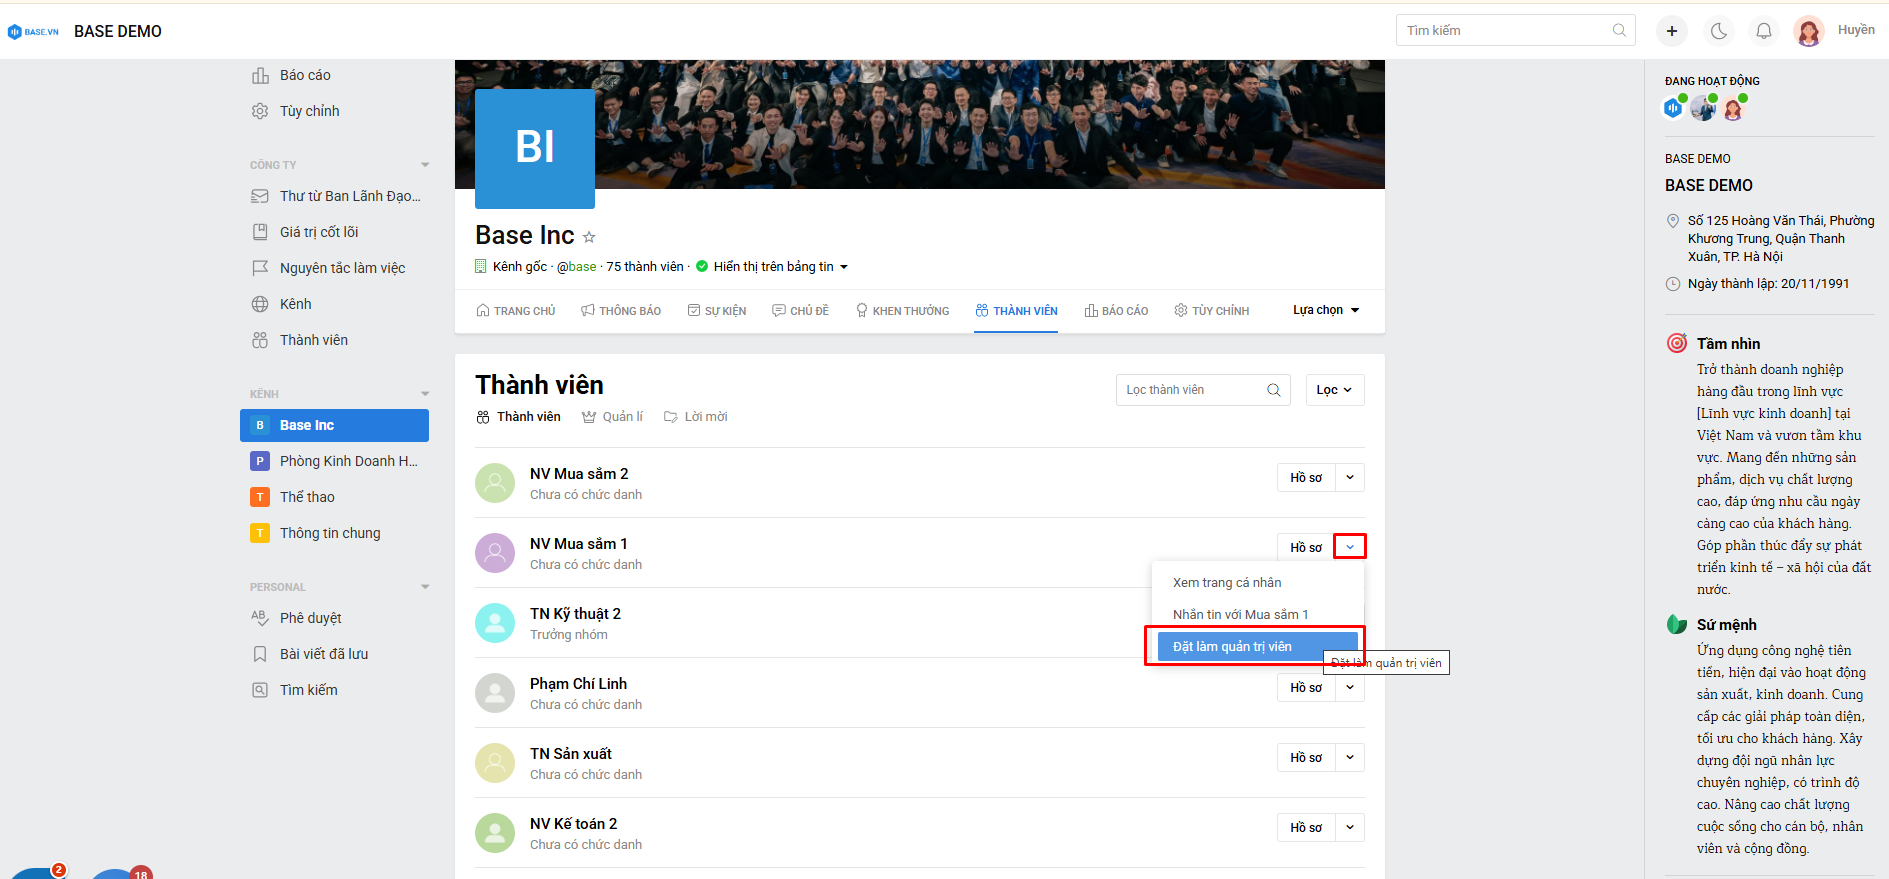1889x879 pixels.
Task: Select the Quản lí sub-tab
Action: (612, 417)
